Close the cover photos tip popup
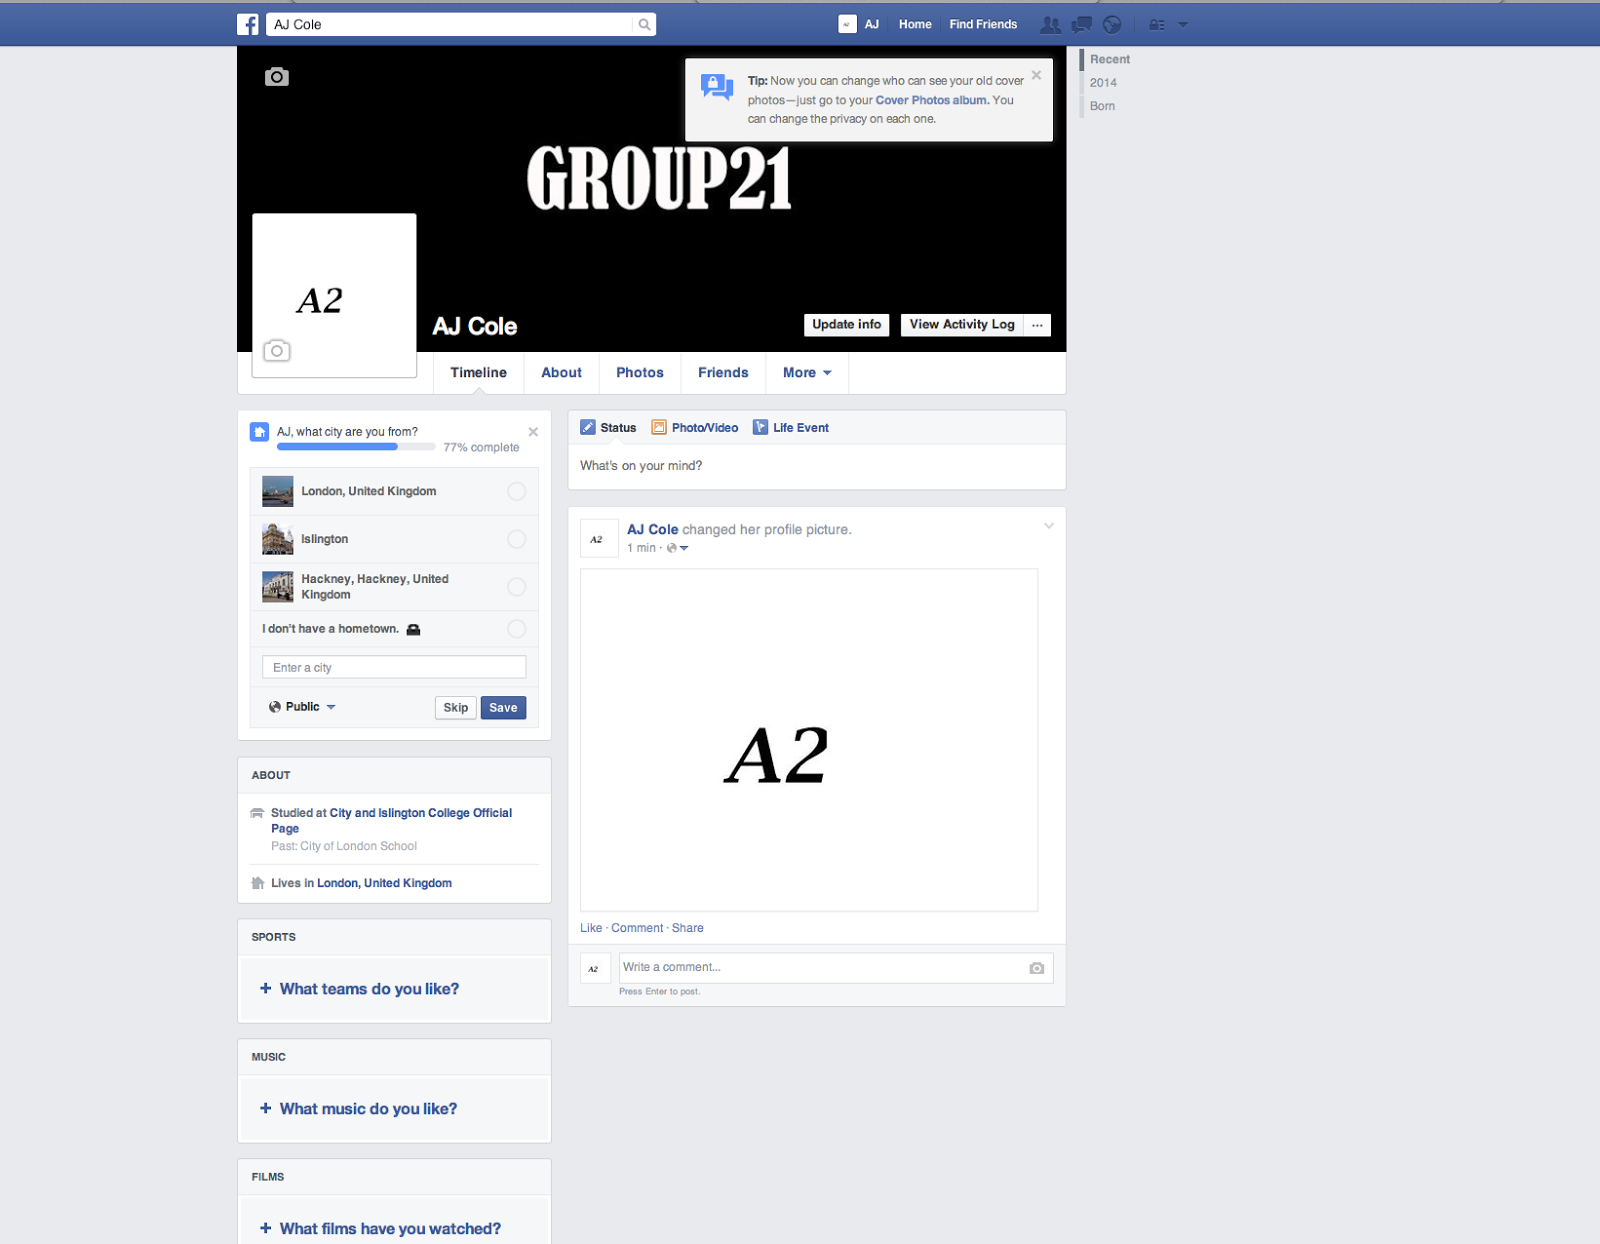 [1036, 75]
